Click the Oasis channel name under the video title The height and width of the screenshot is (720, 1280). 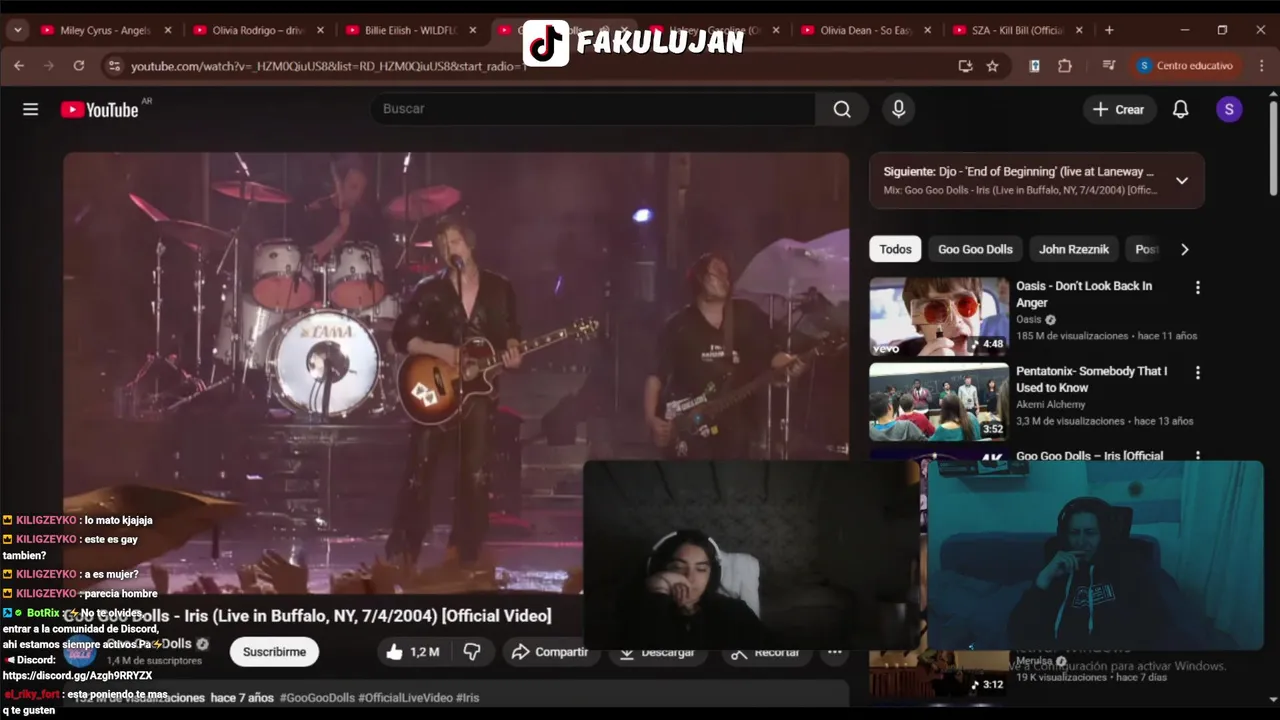point(1028,320)
